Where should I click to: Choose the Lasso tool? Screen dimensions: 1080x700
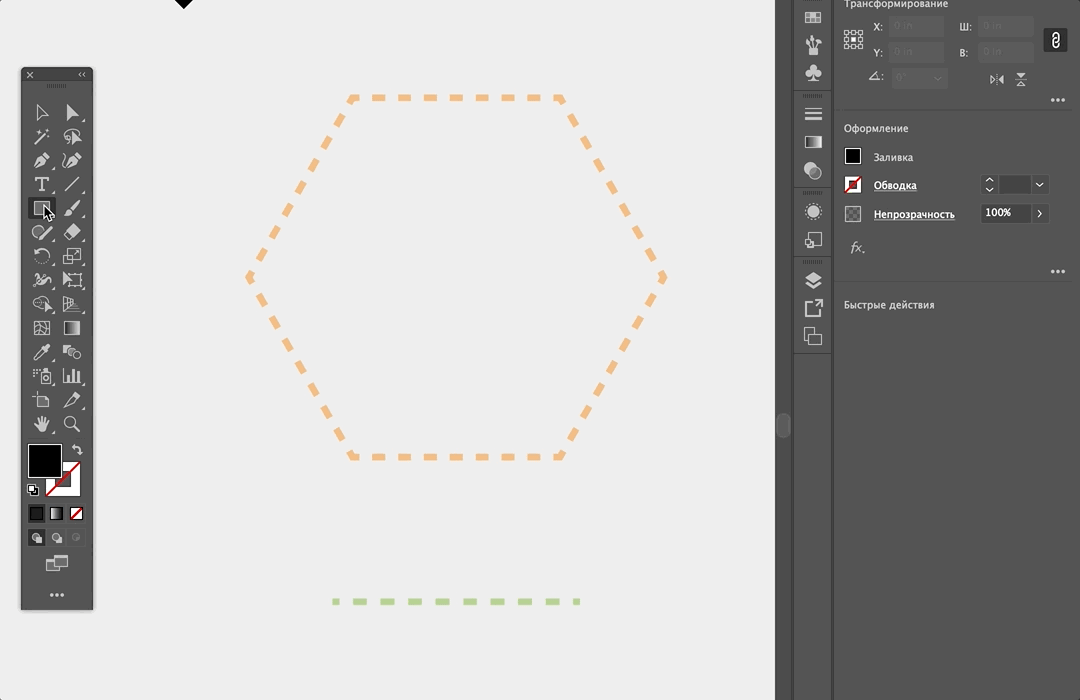pyautogui.click(x=72, y=136)
